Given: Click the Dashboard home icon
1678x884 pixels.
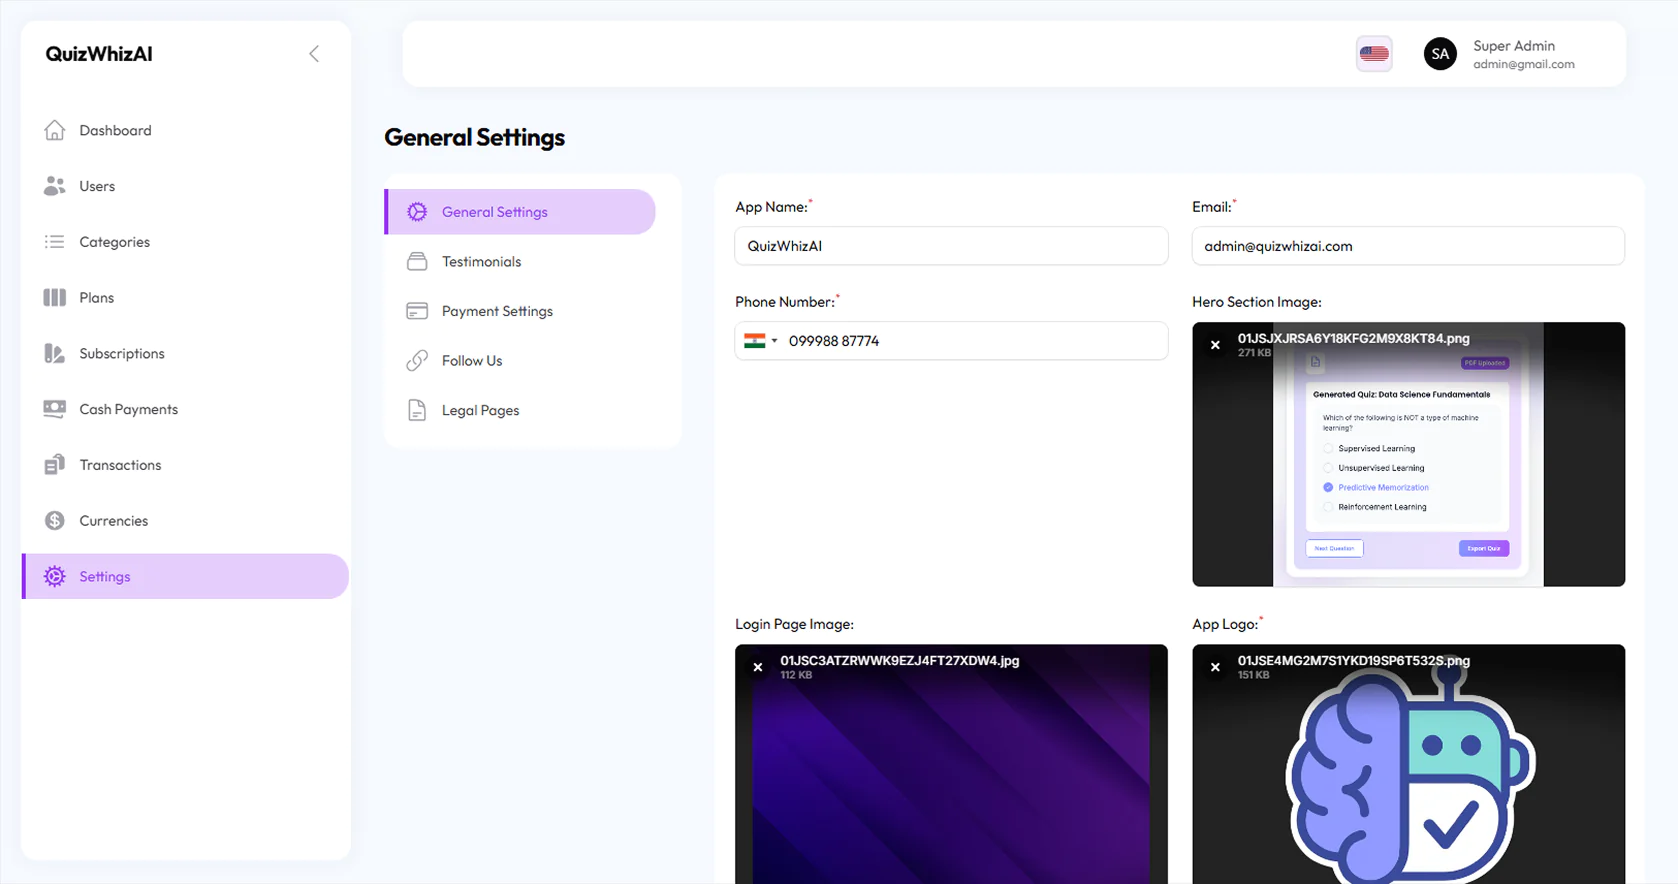Looking at the screenshot, I should point(55,130).
